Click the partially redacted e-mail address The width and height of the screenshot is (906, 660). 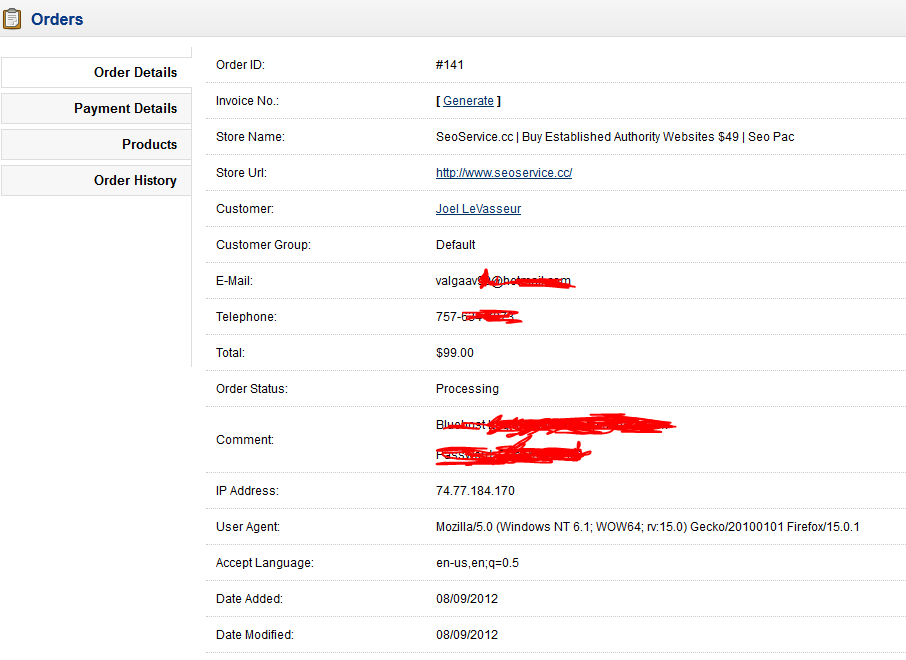pyautogui.click(x=504, y=280)
